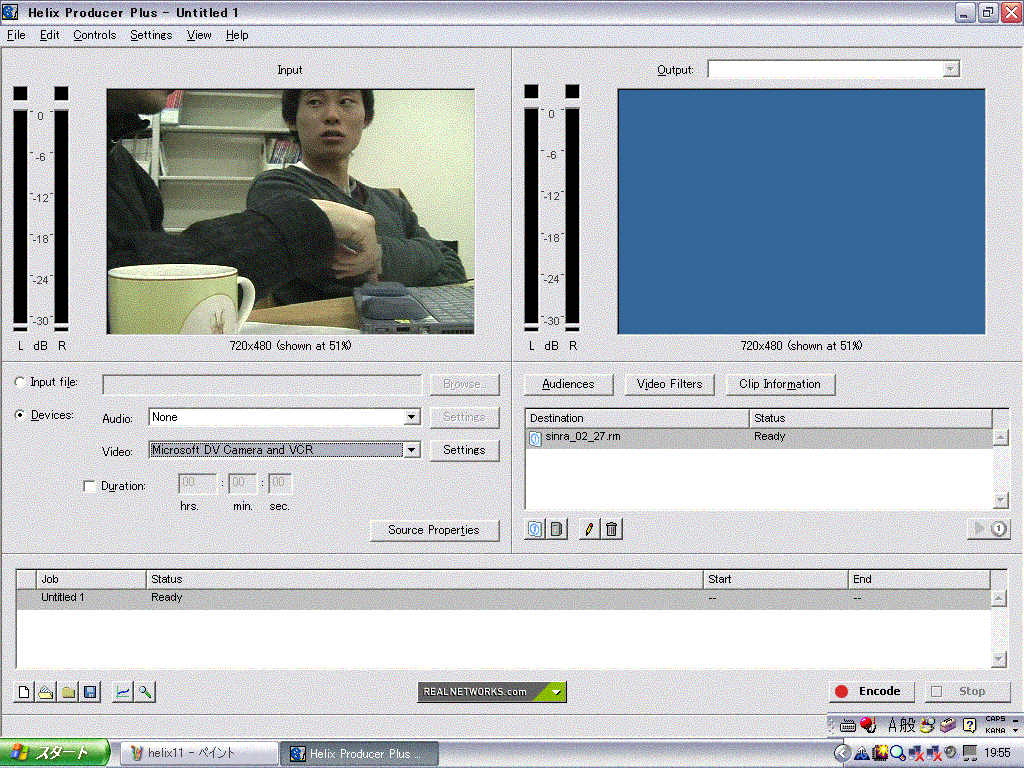Open the File menu

tap(16, 35)
